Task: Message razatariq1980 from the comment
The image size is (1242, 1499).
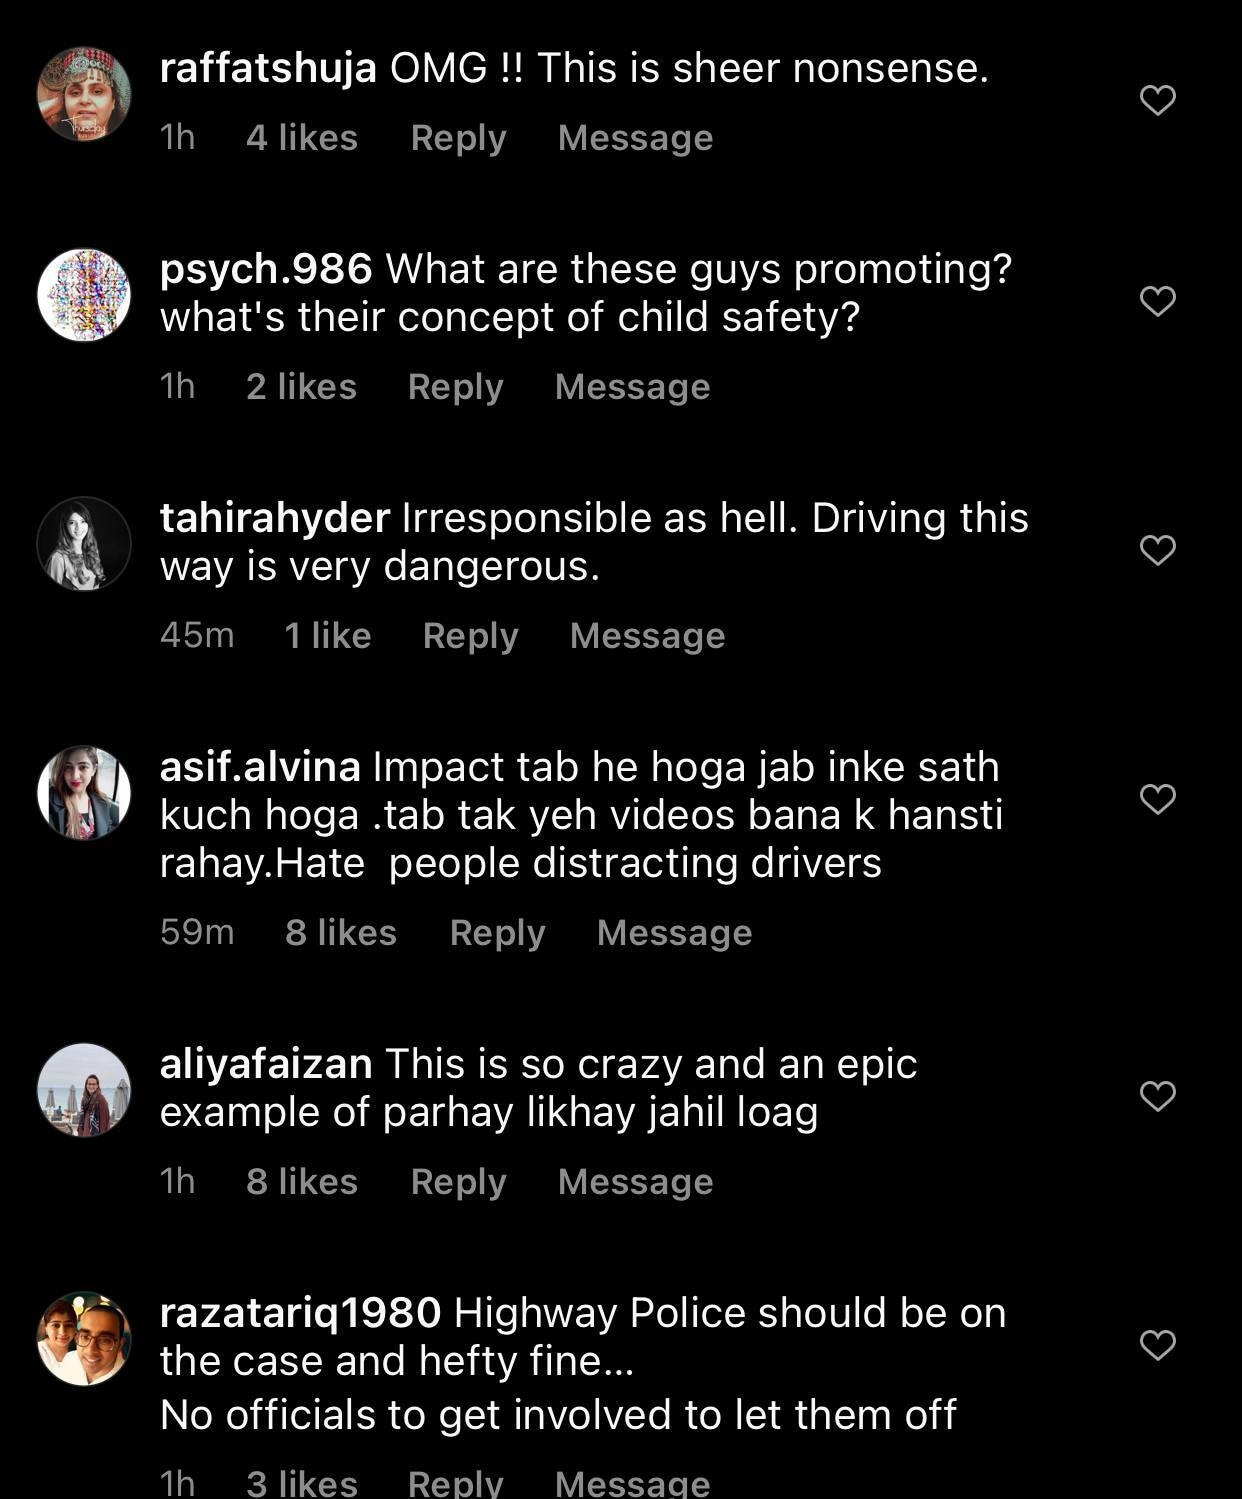Action: tap(632, 1482)
